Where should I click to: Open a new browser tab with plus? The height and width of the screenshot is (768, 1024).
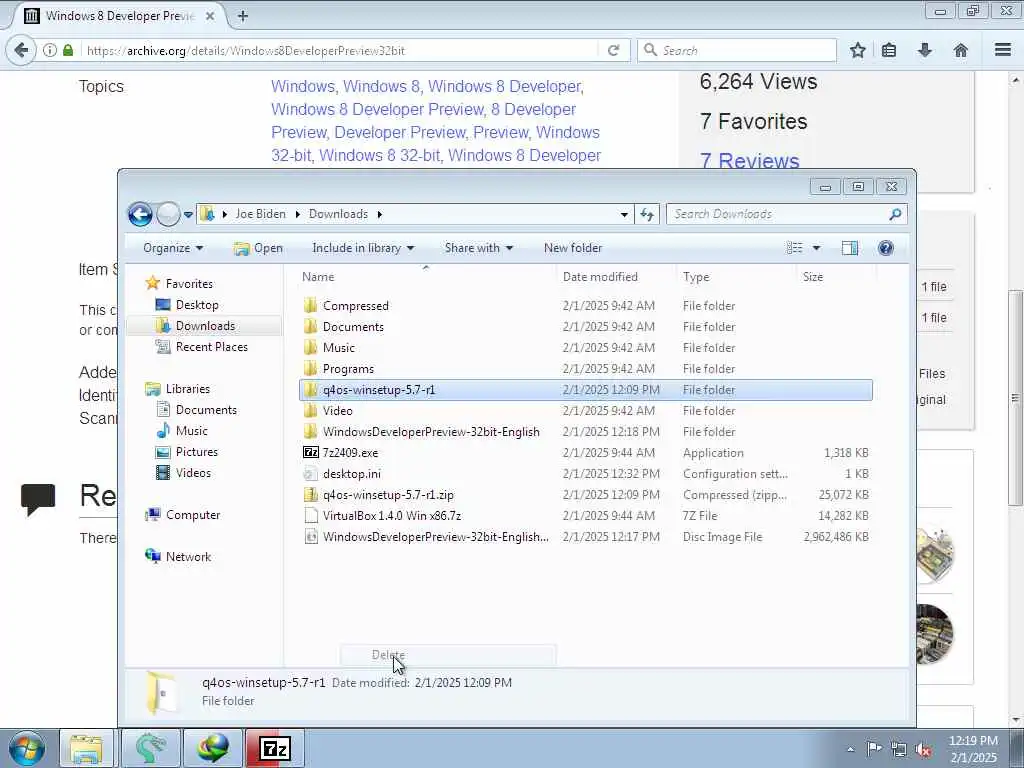(x=242, y=16)
